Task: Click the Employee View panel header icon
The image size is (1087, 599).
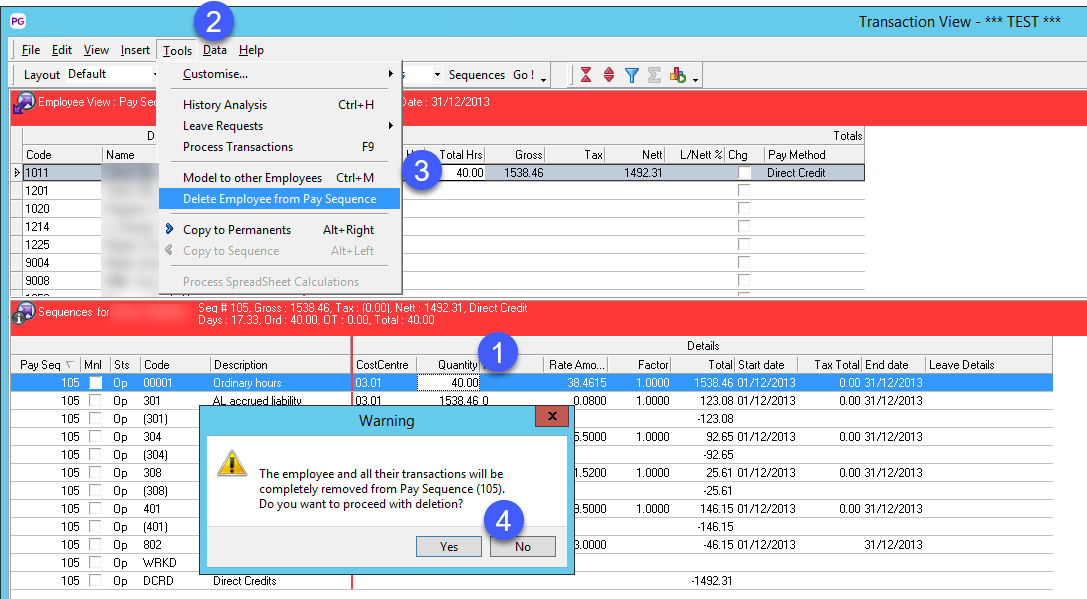Action: coord(24,102)
